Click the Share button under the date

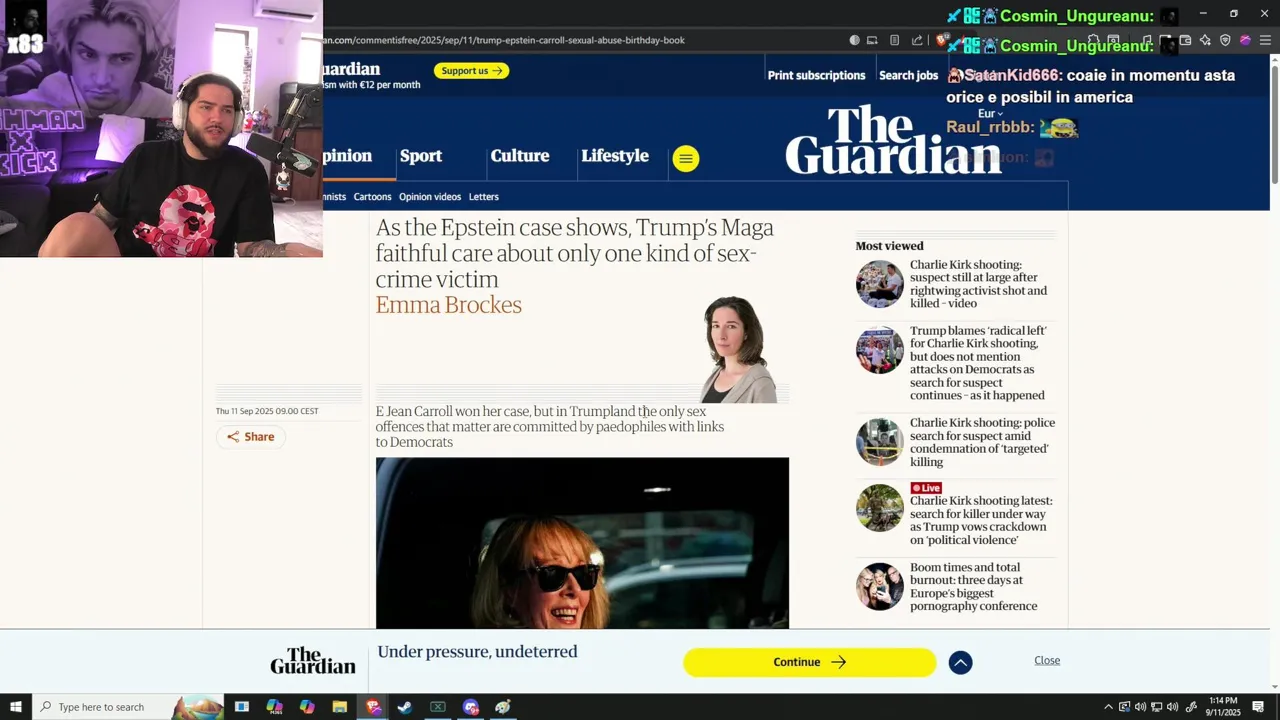(x=250, y=437)
